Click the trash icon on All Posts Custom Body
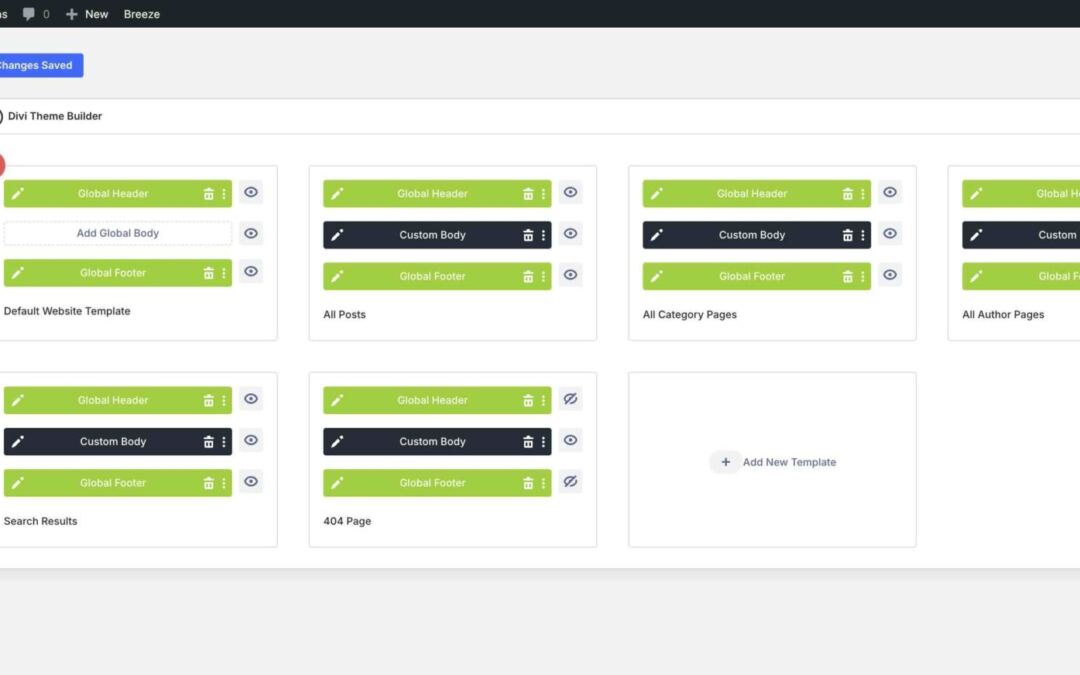 528,234
